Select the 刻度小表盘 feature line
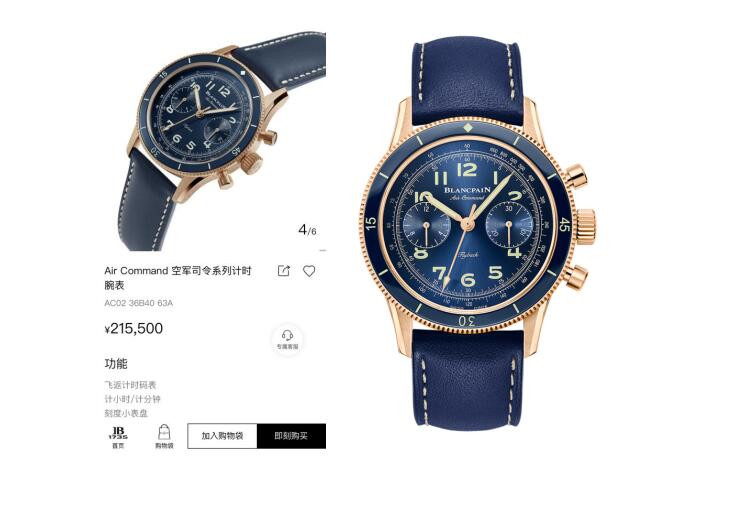 [126, 413]
